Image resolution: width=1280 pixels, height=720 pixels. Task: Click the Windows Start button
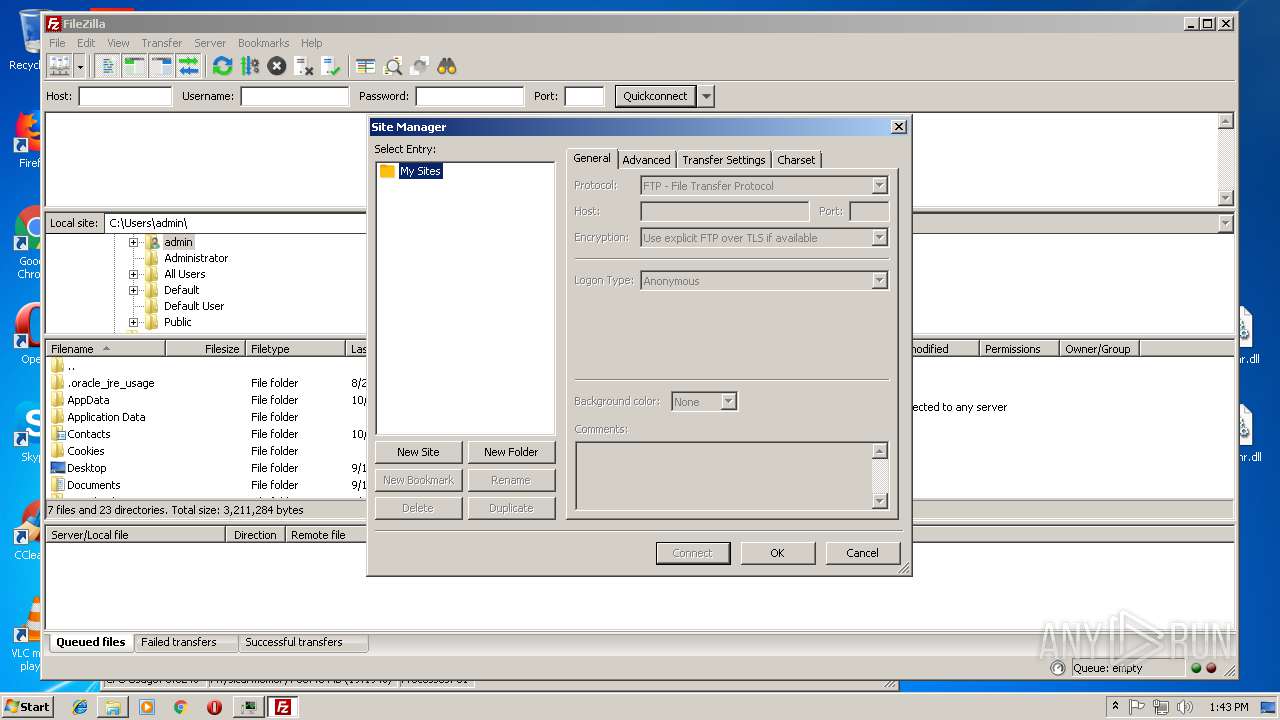pos(27,707)
